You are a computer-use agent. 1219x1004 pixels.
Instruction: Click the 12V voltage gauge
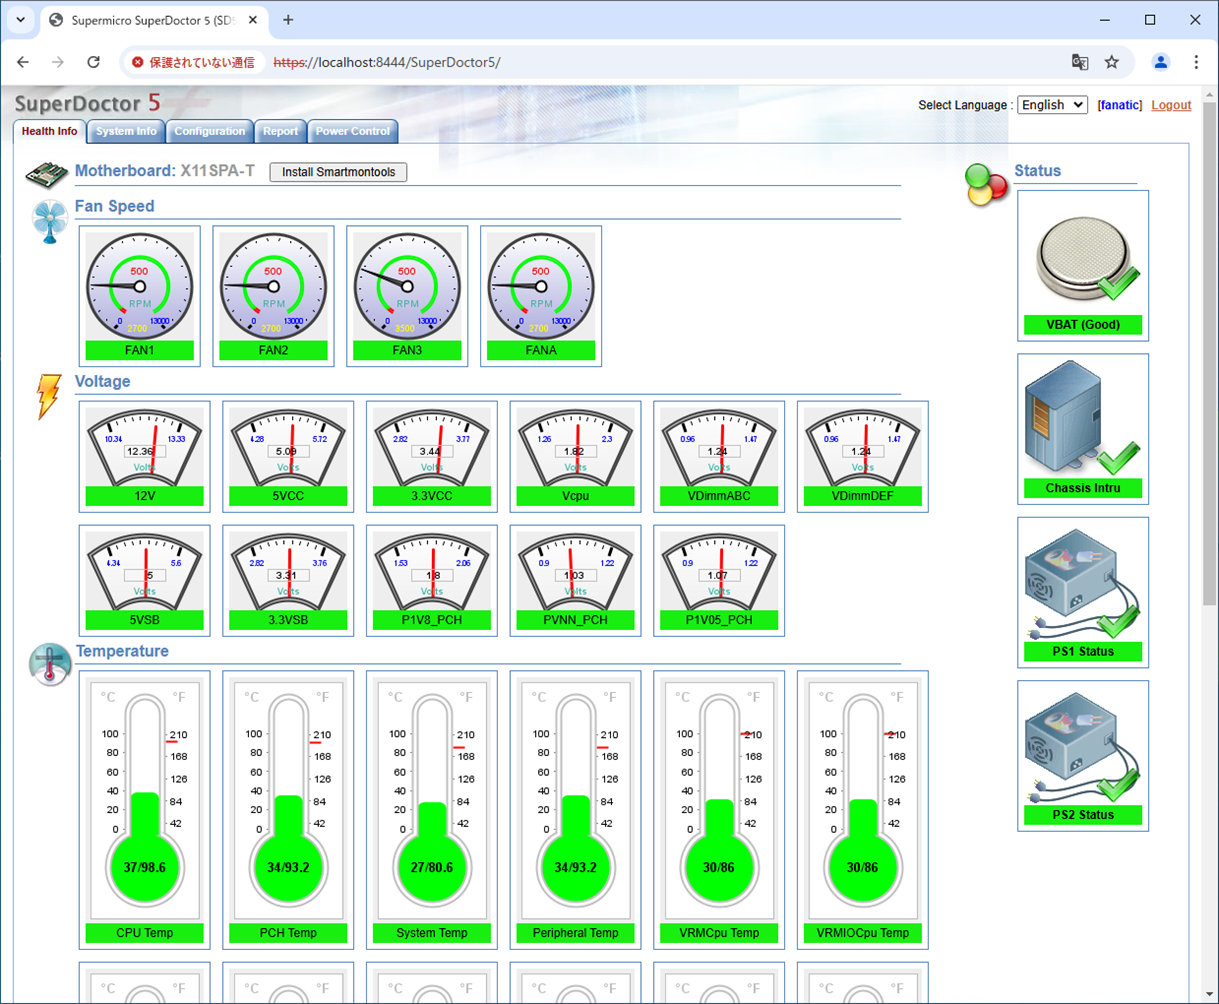(x=145, y=456)
